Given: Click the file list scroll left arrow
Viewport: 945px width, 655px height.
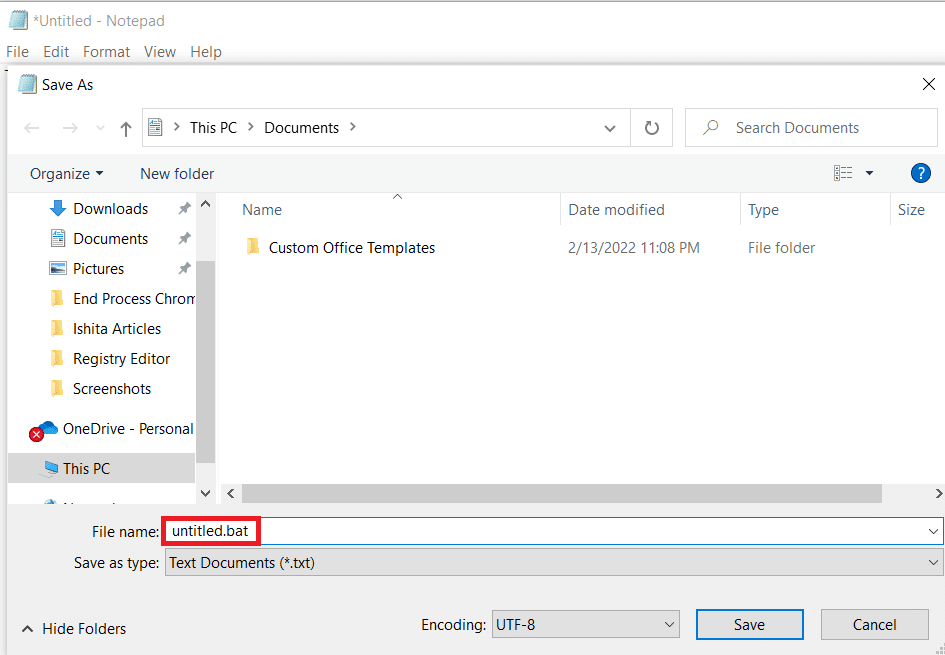Looking at the screenshot, I should (x=230, y=494).
